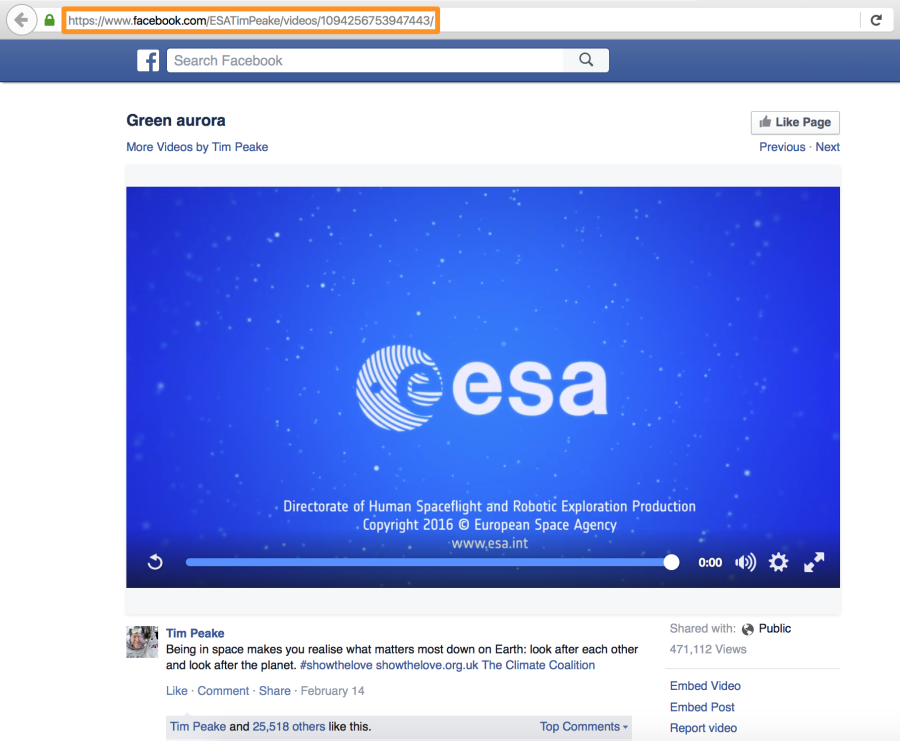
Task: Click the Facebook logo icon
Action: coord(148,60)
